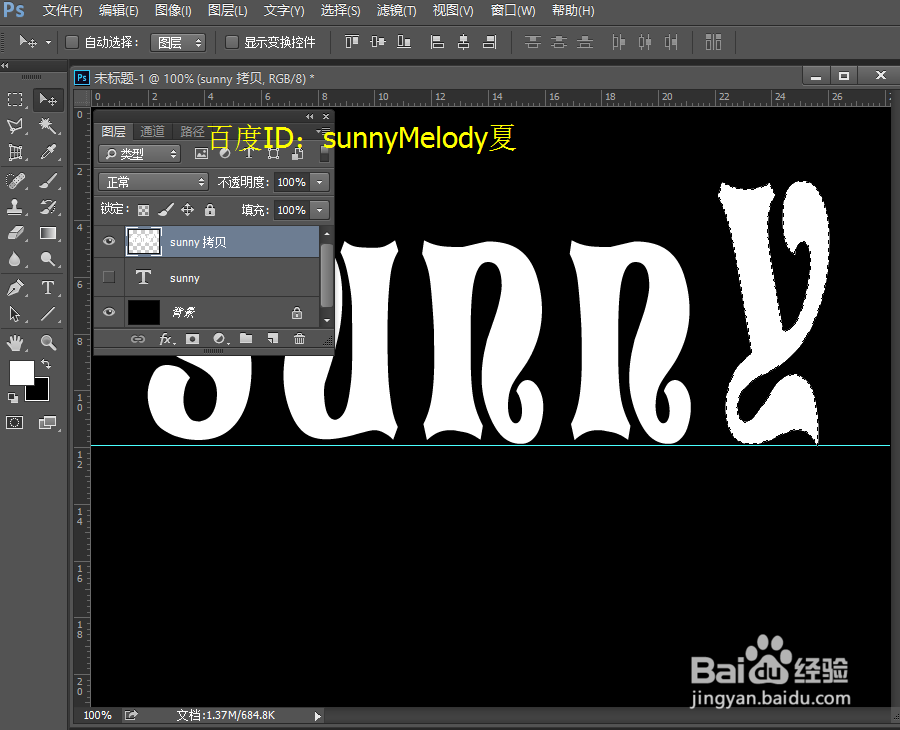Align top edges in options bar
Screen dimensions: 900x730
click(351, 42)
